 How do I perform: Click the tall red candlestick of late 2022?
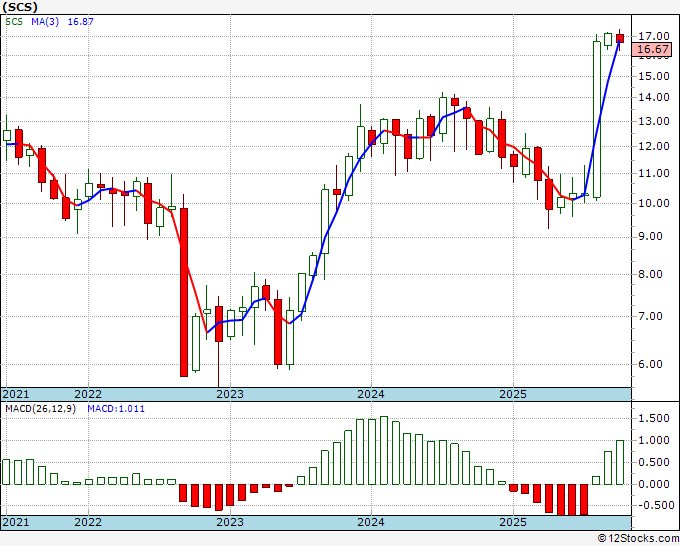pos(184,292)
